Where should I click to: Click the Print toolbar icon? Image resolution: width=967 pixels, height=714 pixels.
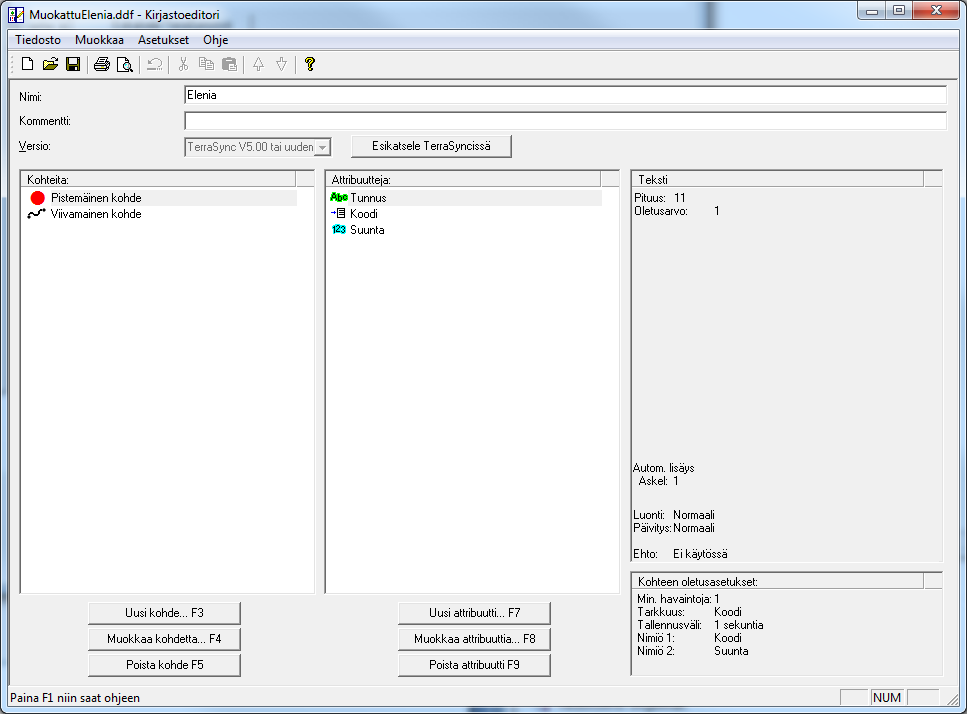[x=102, y=64]
